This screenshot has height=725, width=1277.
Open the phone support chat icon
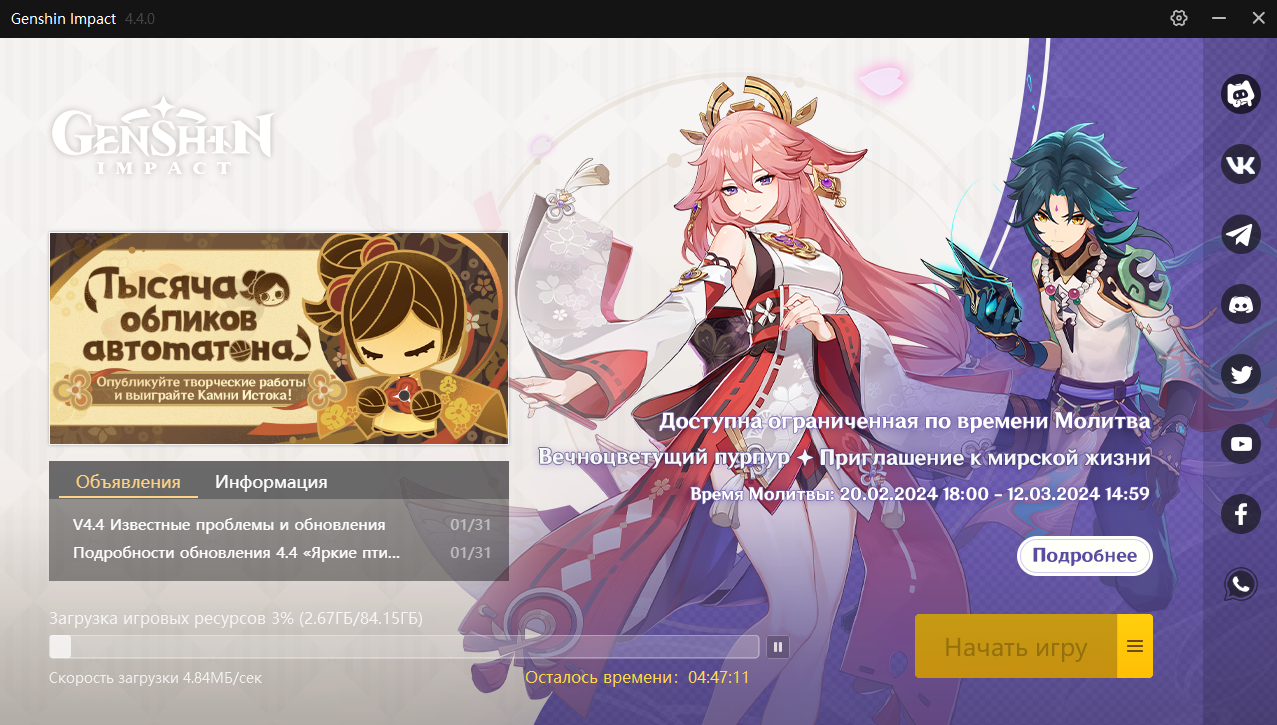[1241, 584]
